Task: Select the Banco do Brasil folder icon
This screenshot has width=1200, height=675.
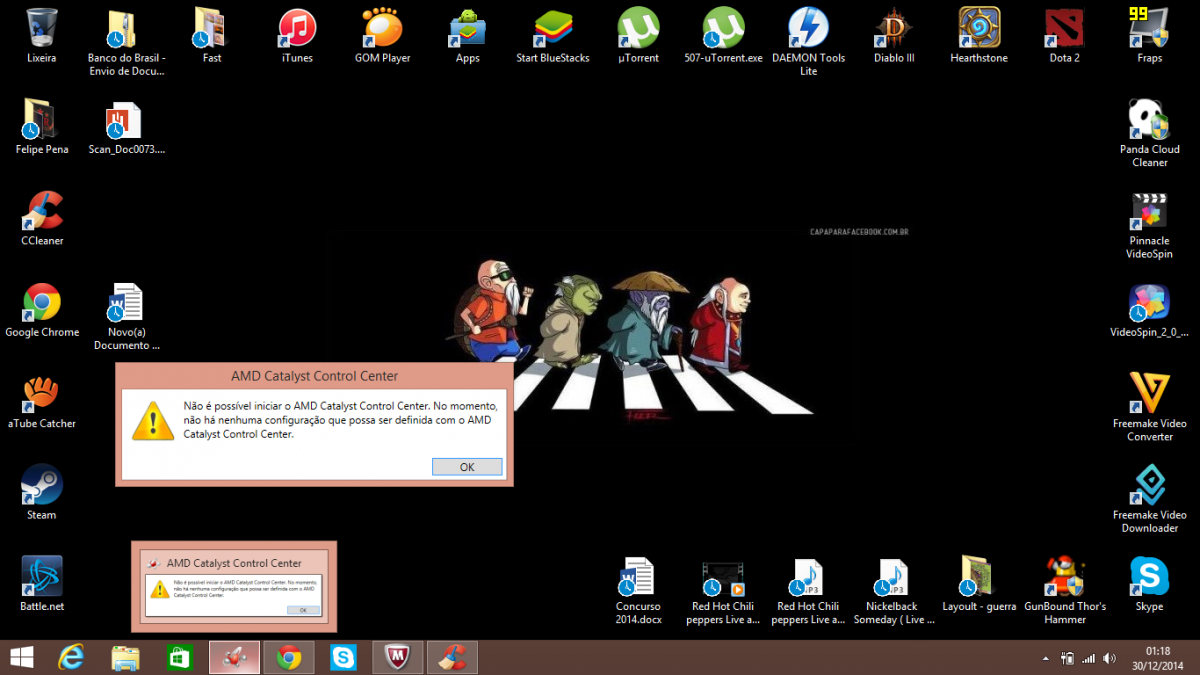Action: coord(127,41)
